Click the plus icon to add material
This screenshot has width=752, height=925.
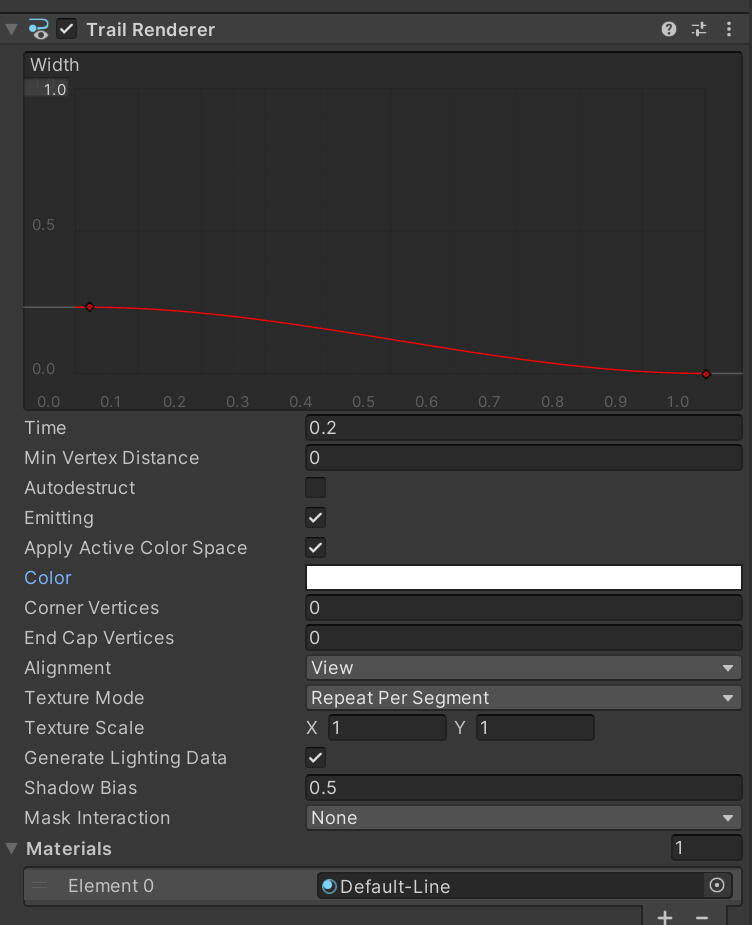[665, 916]
